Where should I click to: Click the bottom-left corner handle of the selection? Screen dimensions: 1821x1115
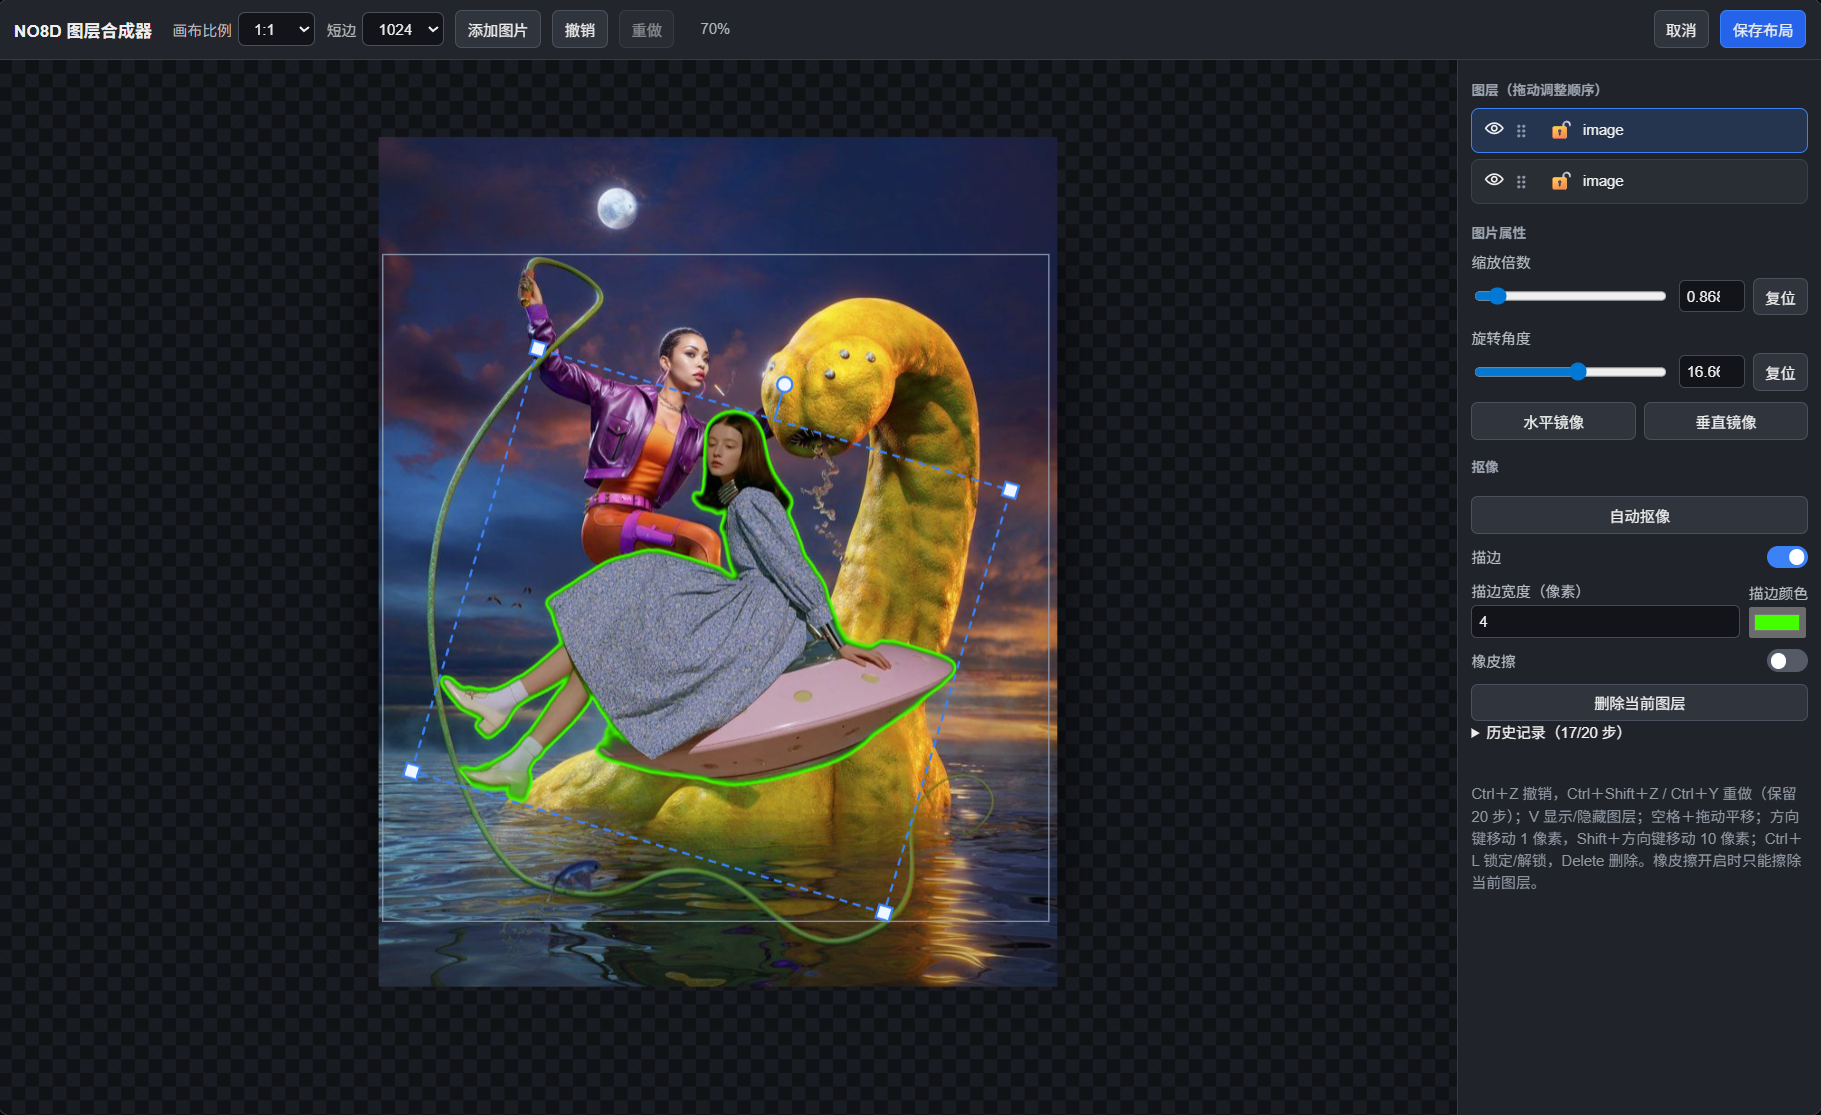click(x=412, y=771)
